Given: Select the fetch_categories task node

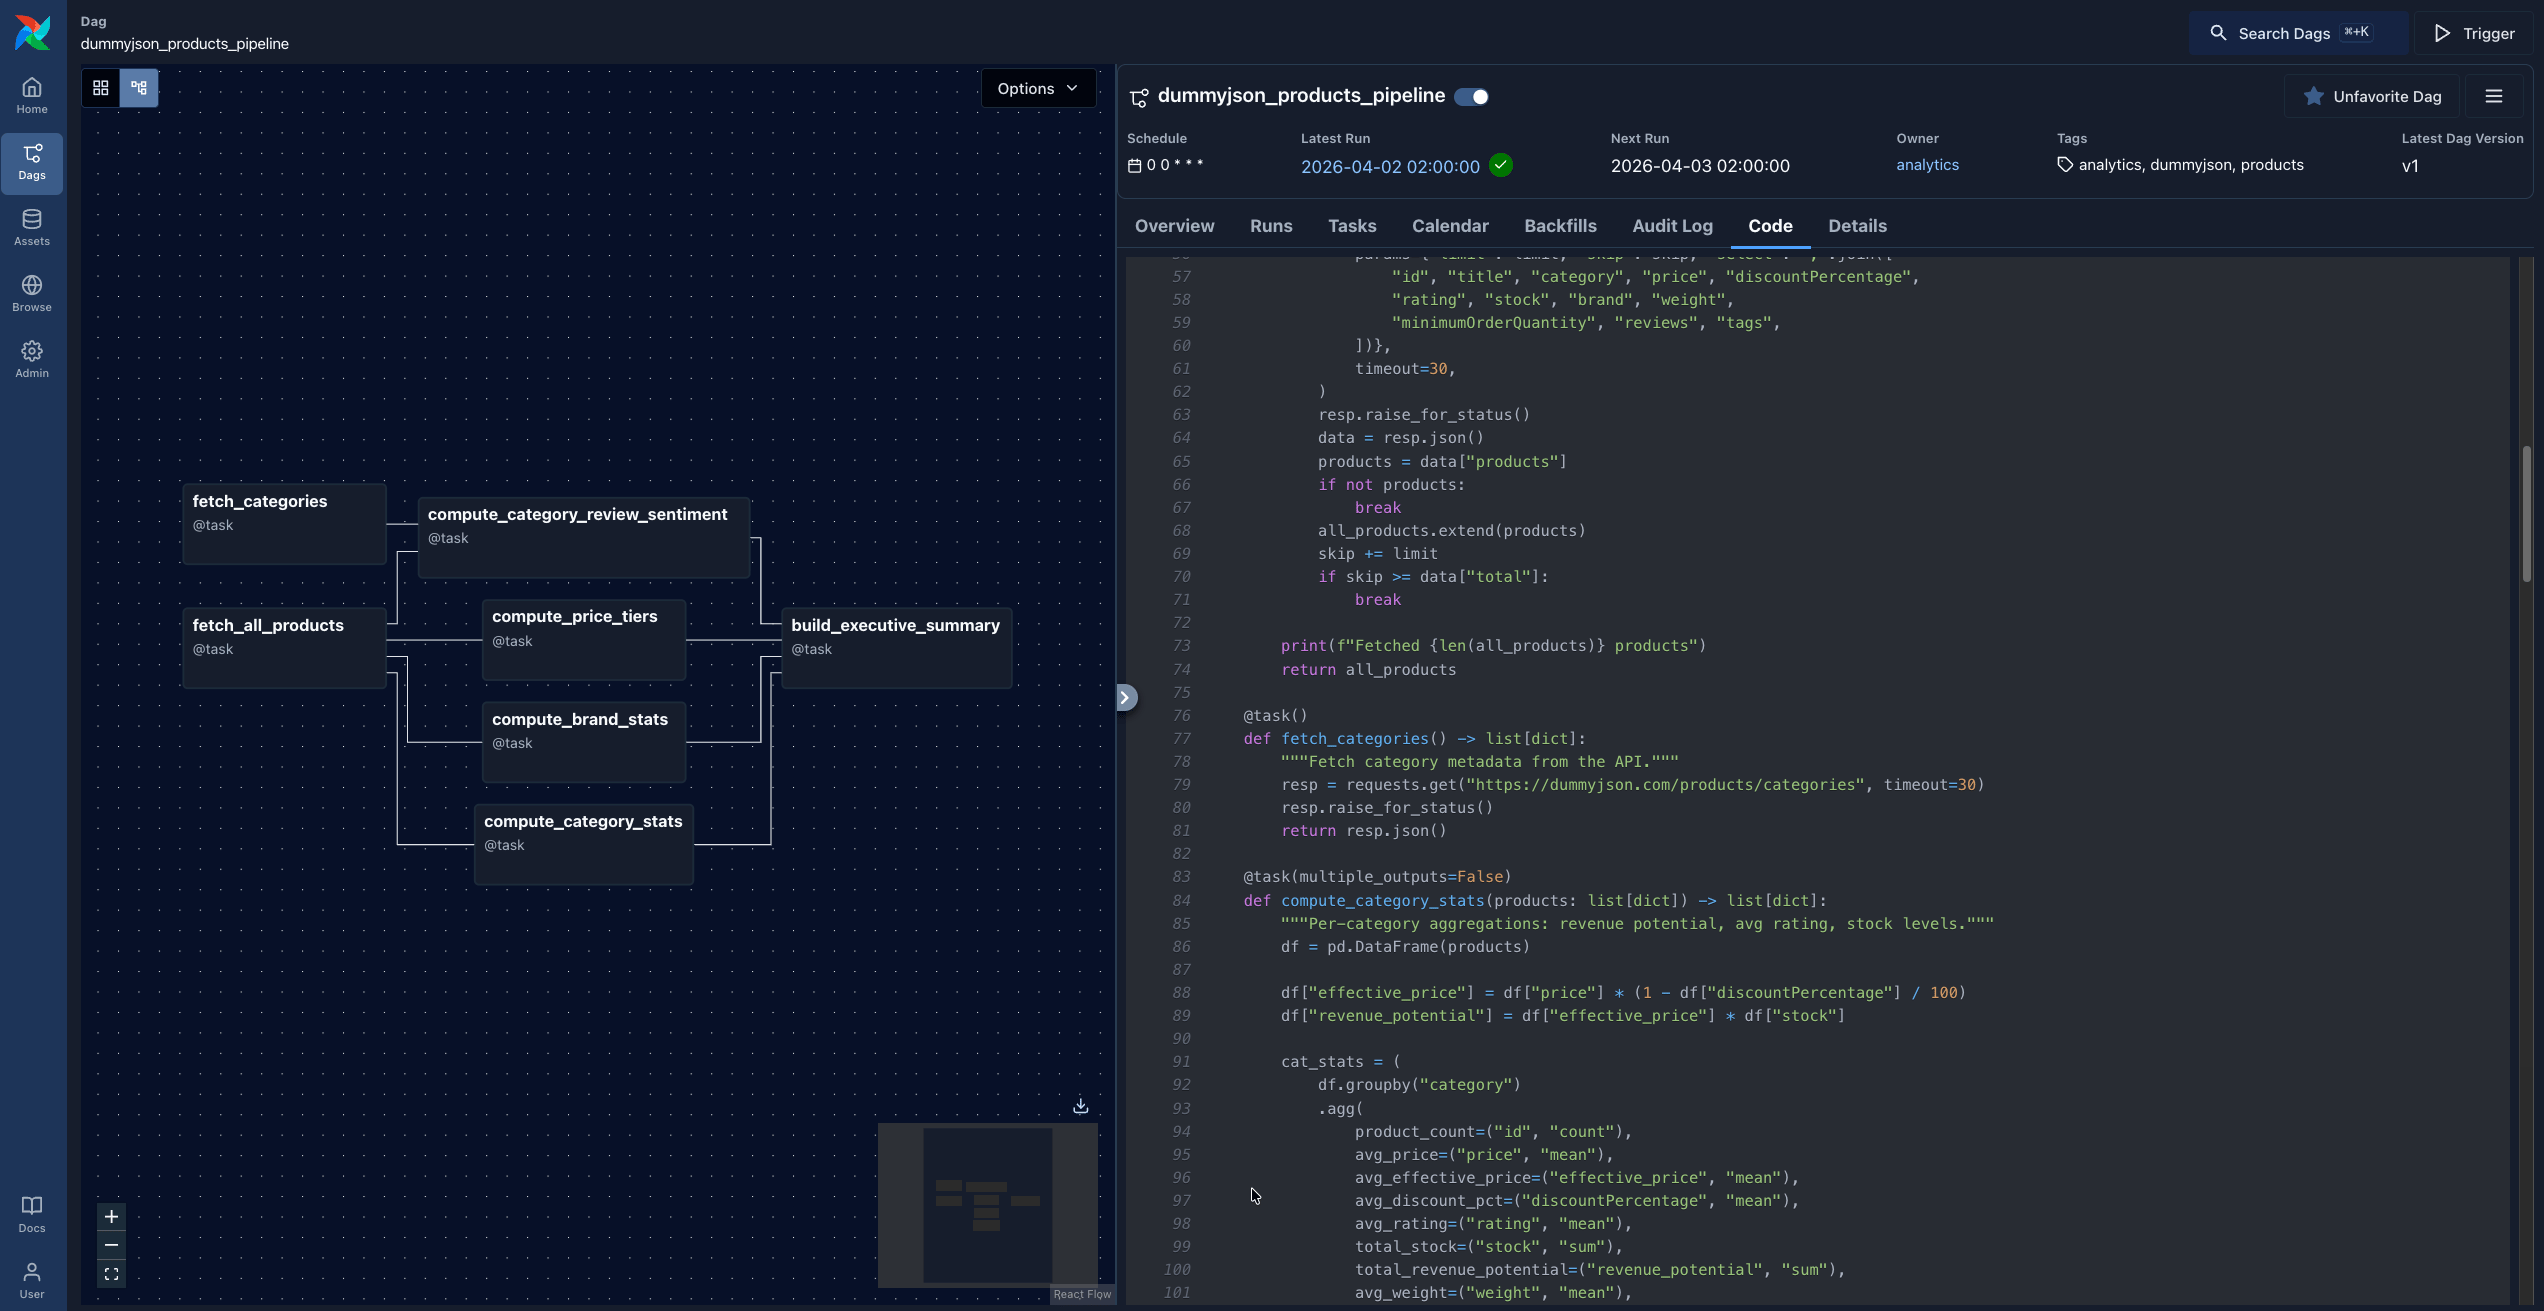Looking at the screenshot, I should 284,524.
